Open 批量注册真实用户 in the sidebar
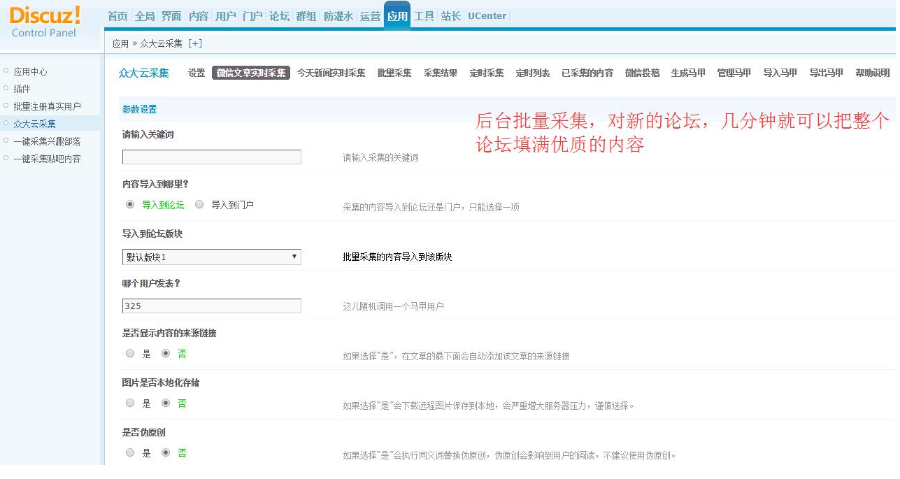This screenshot has width=900, height=479. tap(47, 106)
